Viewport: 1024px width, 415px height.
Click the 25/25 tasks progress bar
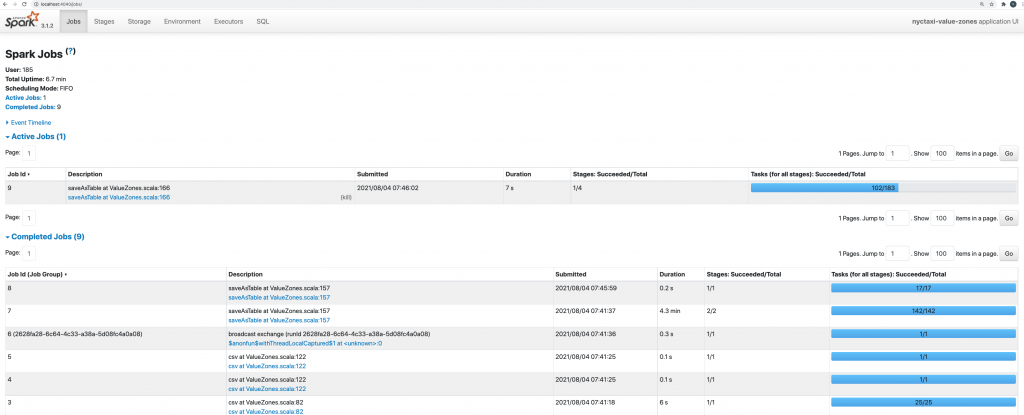(x=923, y=403)
